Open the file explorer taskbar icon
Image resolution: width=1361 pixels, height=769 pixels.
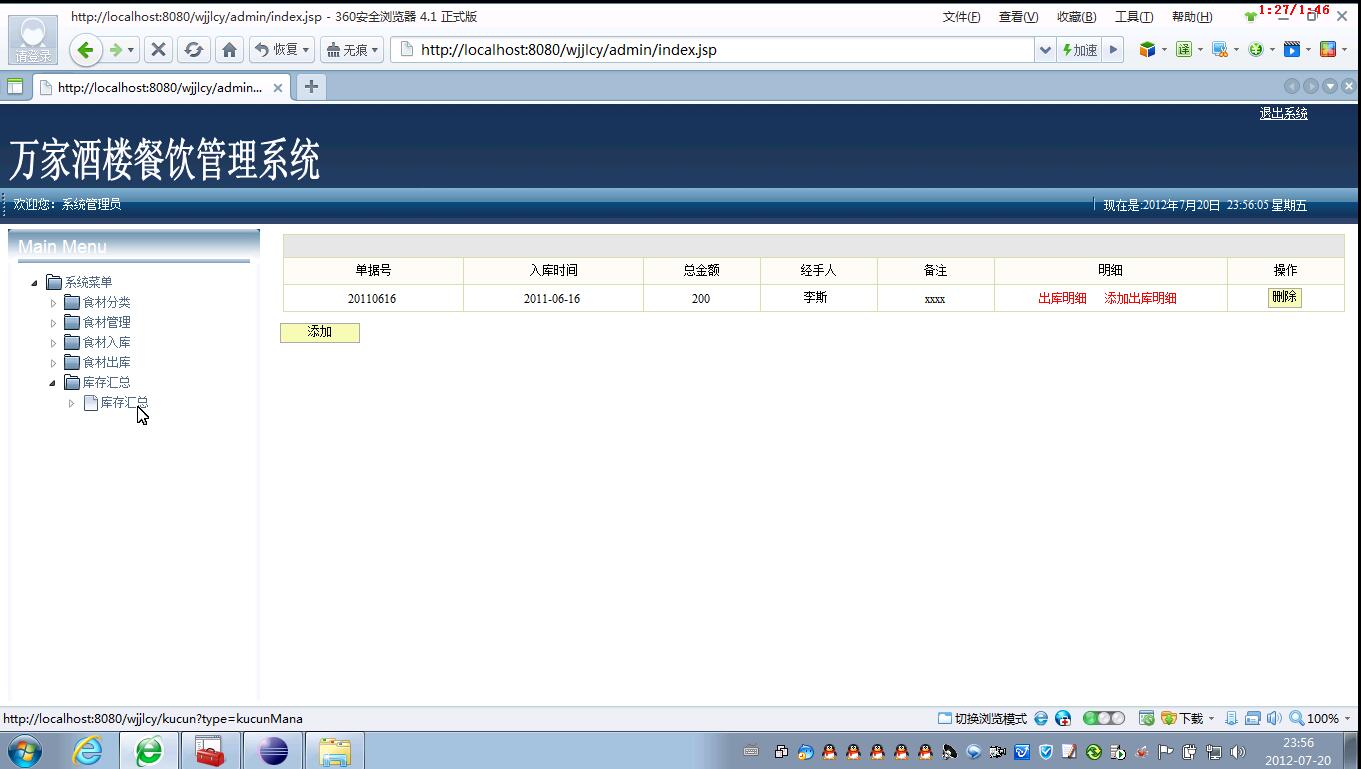click(334, 751)
